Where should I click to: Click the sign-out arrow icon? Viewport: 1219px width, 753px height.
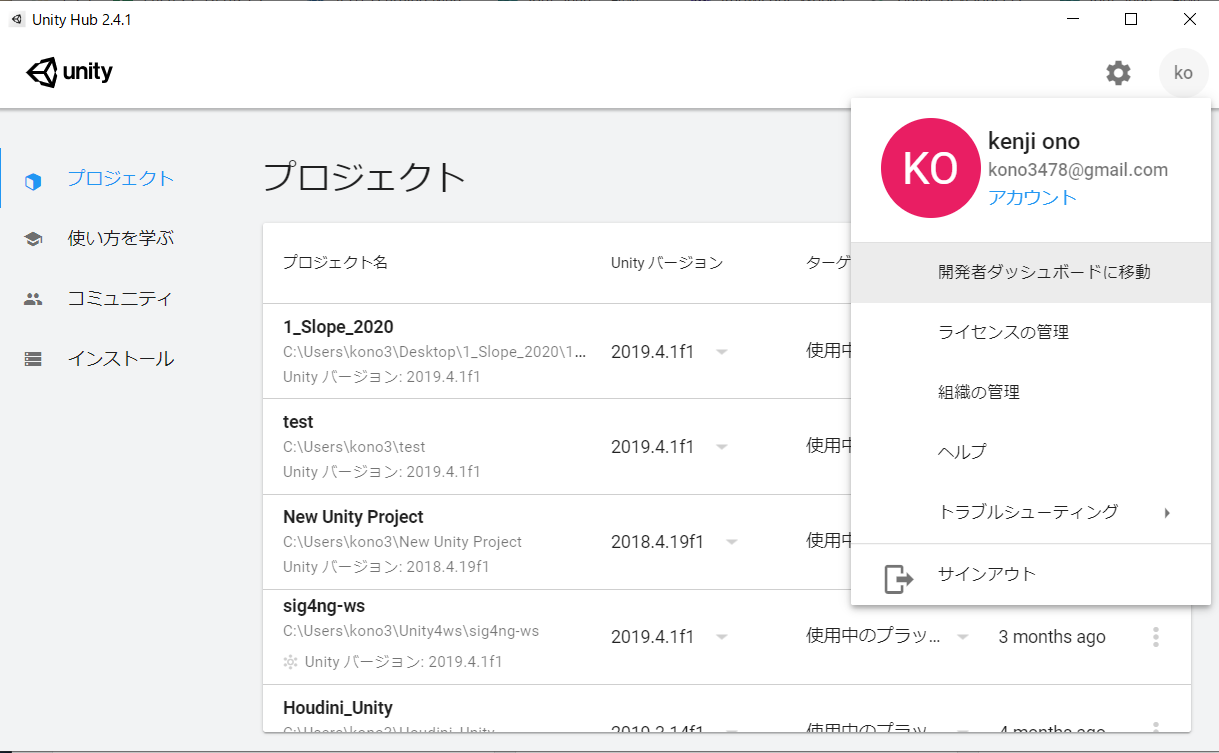point(898,578)
